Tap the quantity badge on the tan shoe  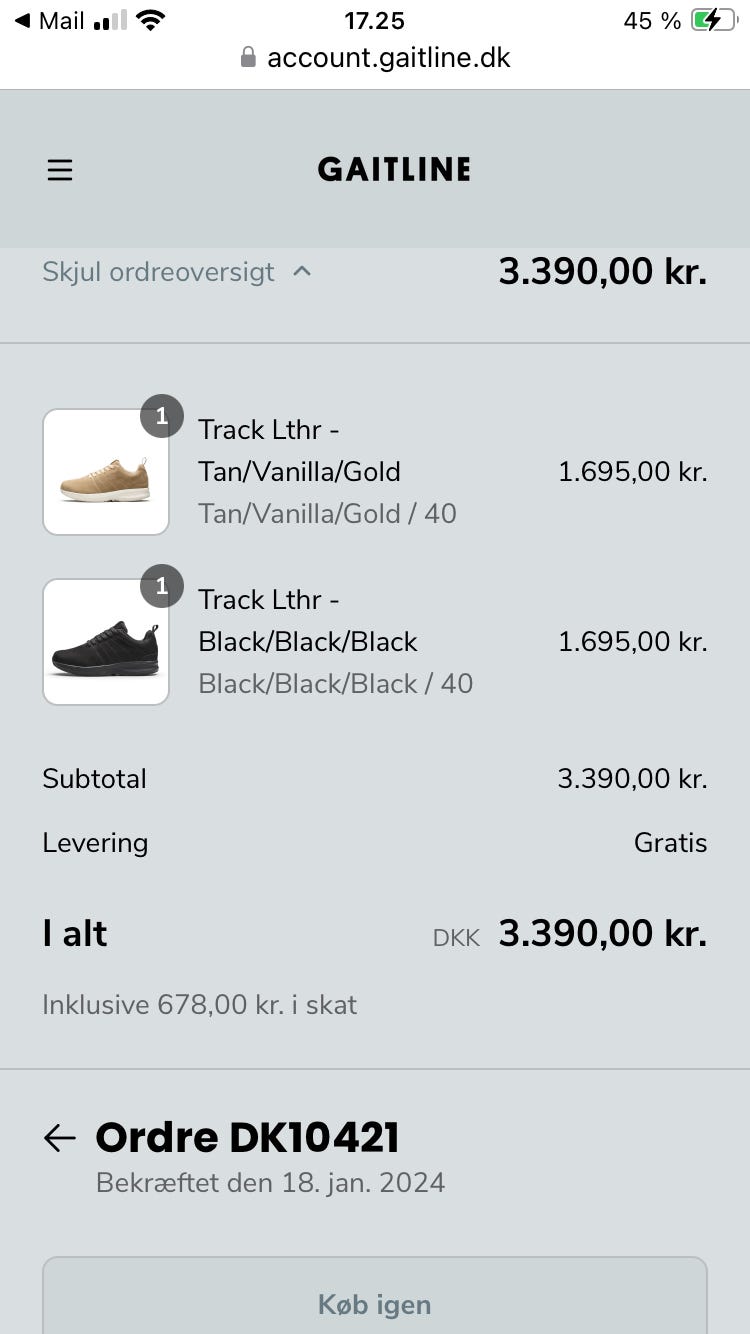[162, 416]
